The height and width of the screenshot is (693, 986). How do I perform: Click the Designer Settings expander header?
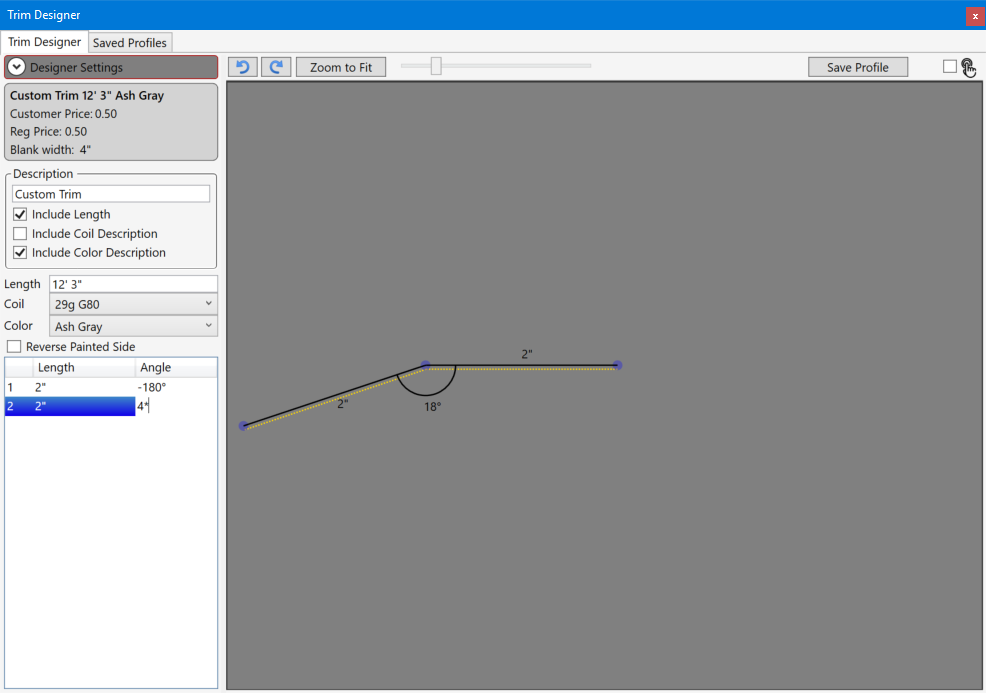click(111, 67)
